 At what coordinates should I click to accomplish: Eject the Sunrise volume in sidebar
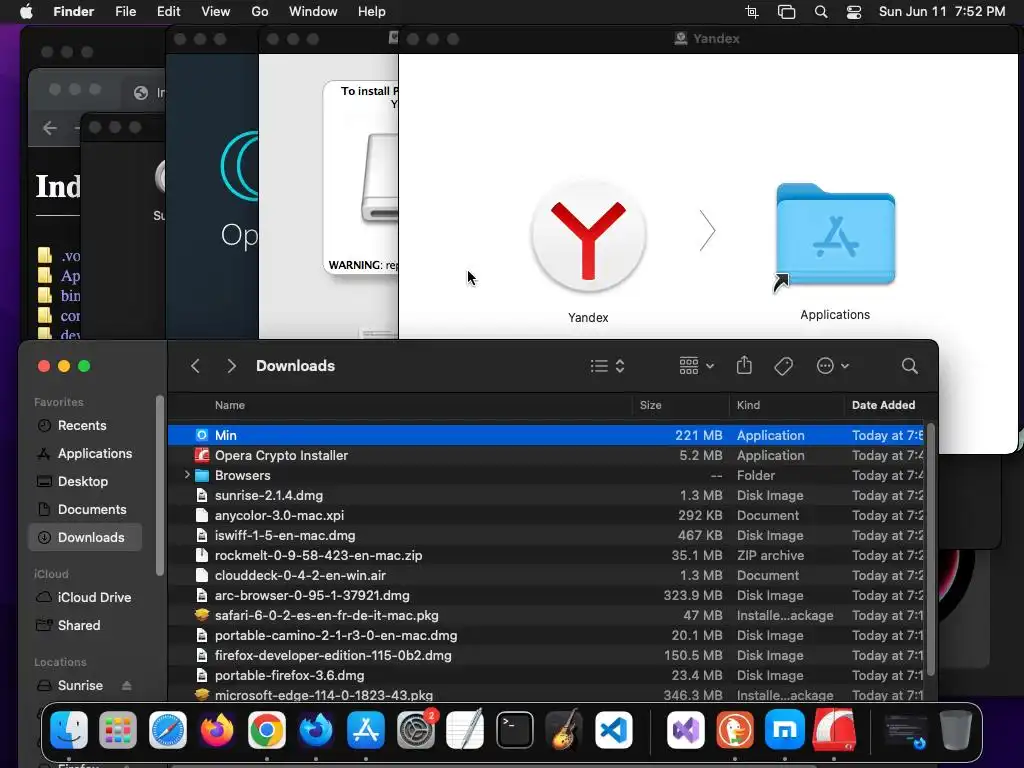coord(127,685)
